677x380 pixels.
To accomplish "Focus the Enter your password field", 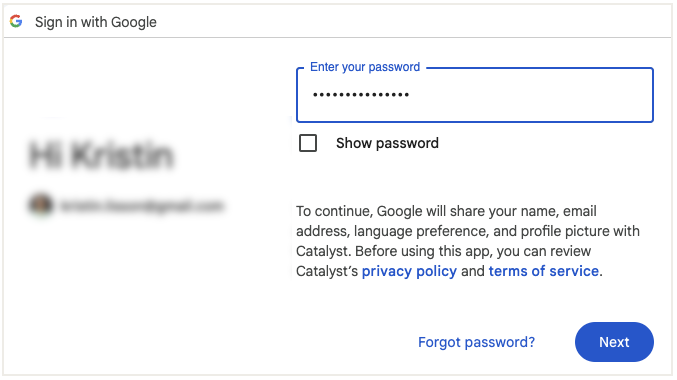I will [475, 95].
